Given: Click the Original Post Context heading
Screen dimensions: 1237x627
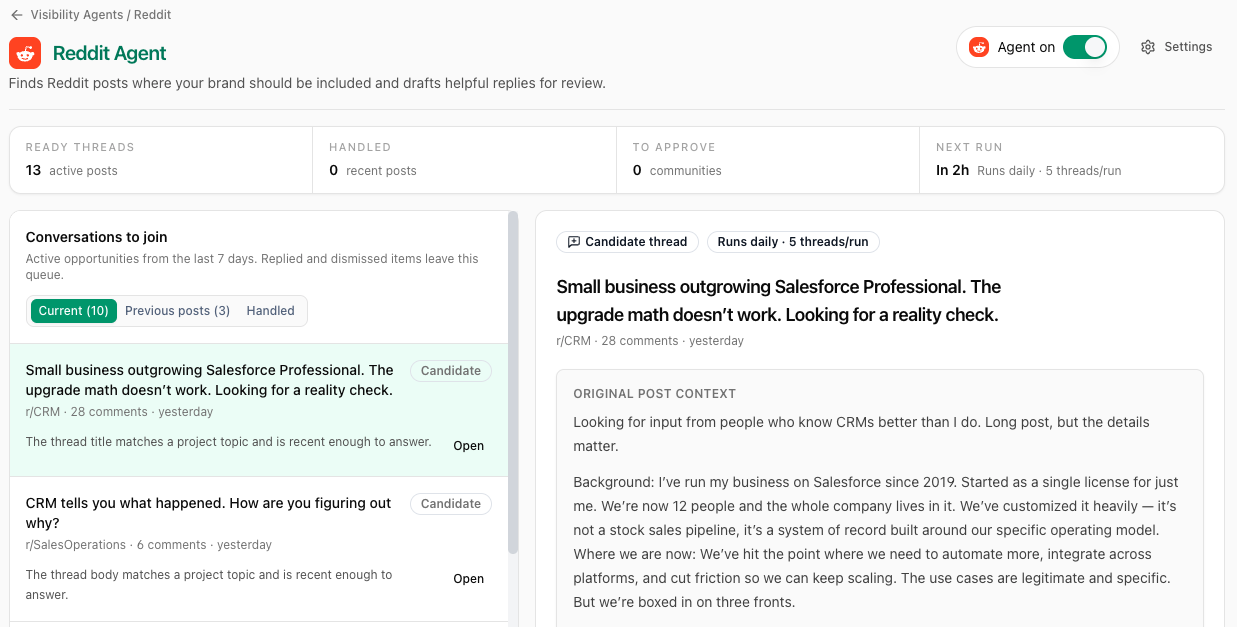Looking at the screenshot, I should click(654, 394).
